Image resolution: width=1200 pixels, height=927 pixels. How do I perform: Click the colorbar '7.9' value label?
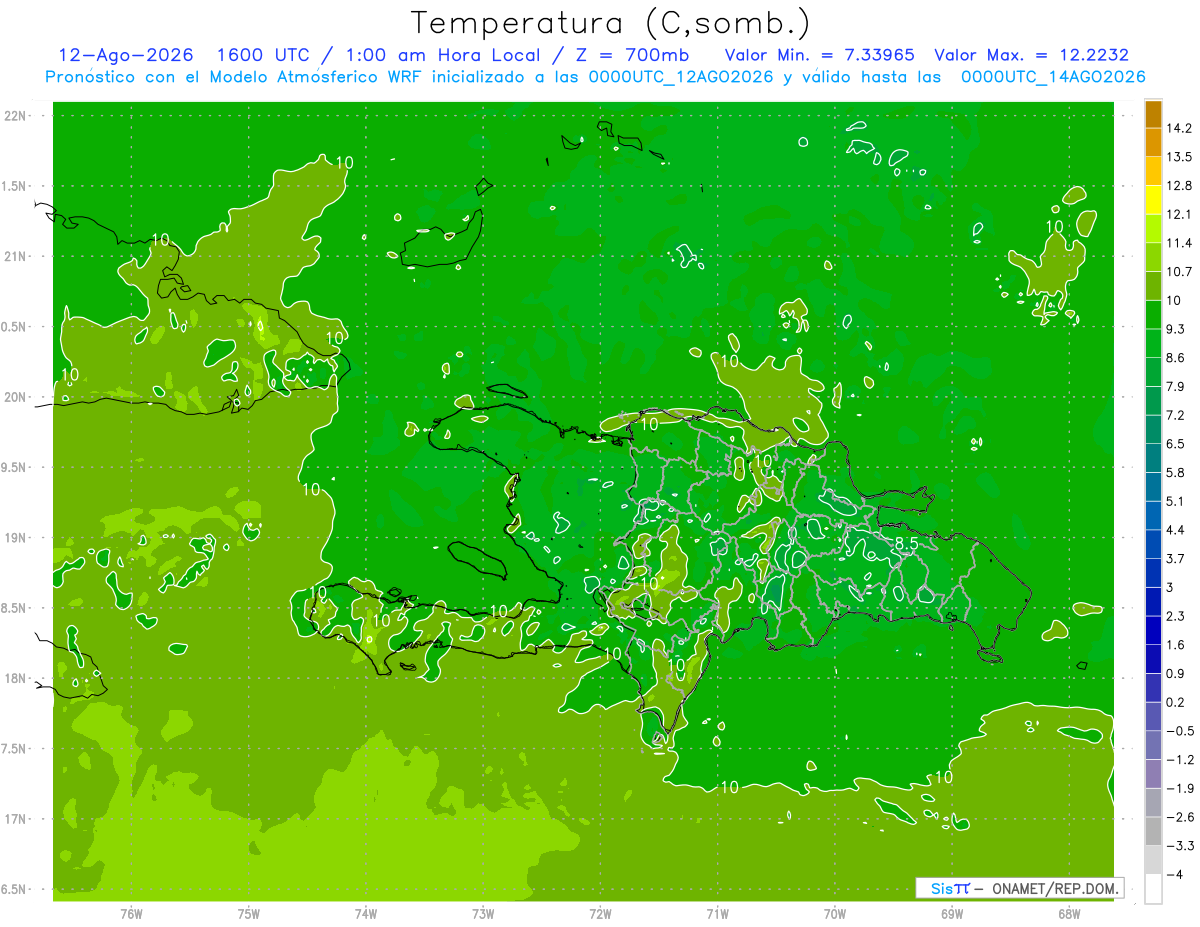[1175, 387]
